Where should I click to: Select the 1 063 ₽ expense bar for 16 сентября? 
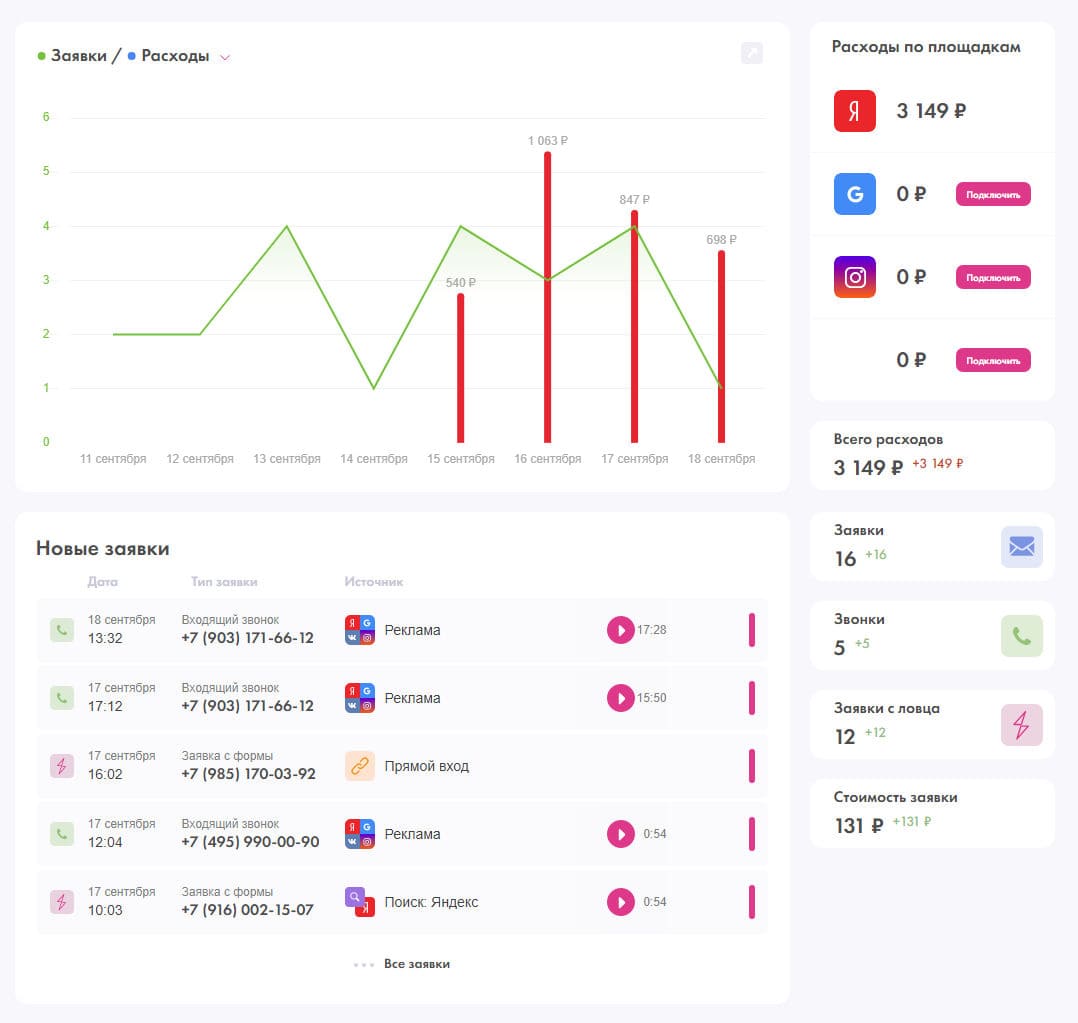click(x=547, y=297)
